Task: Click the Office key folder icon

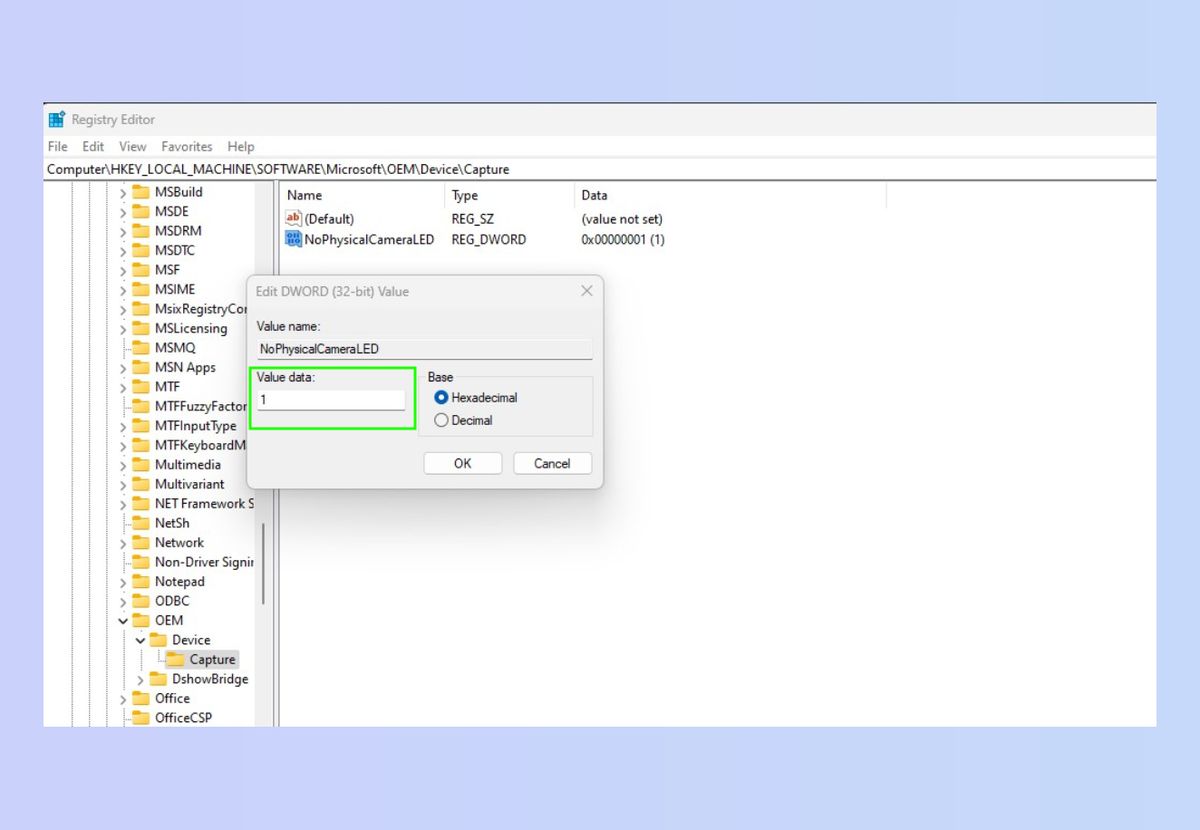Action: (140, 698)
